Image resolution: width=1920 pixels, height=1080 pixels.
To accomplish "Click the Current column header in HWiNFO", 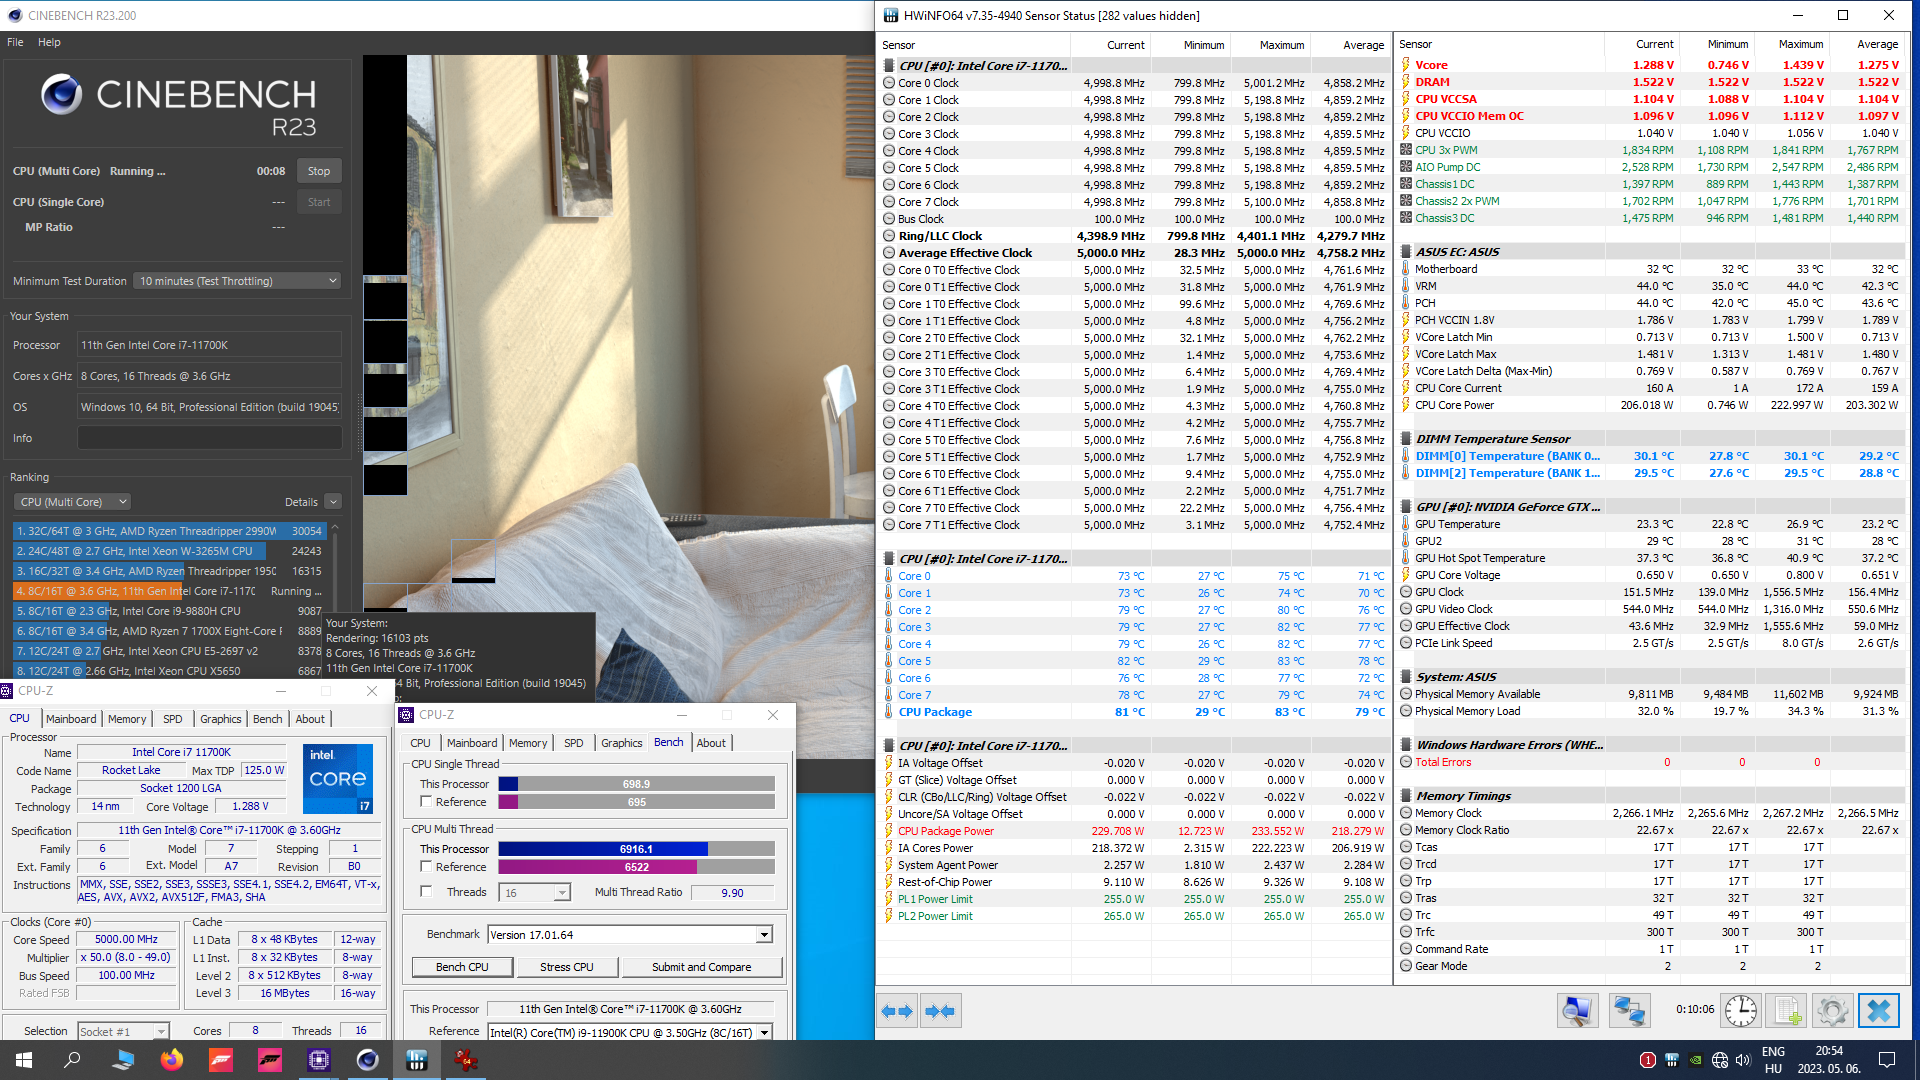I will [x=1112, y=45].
